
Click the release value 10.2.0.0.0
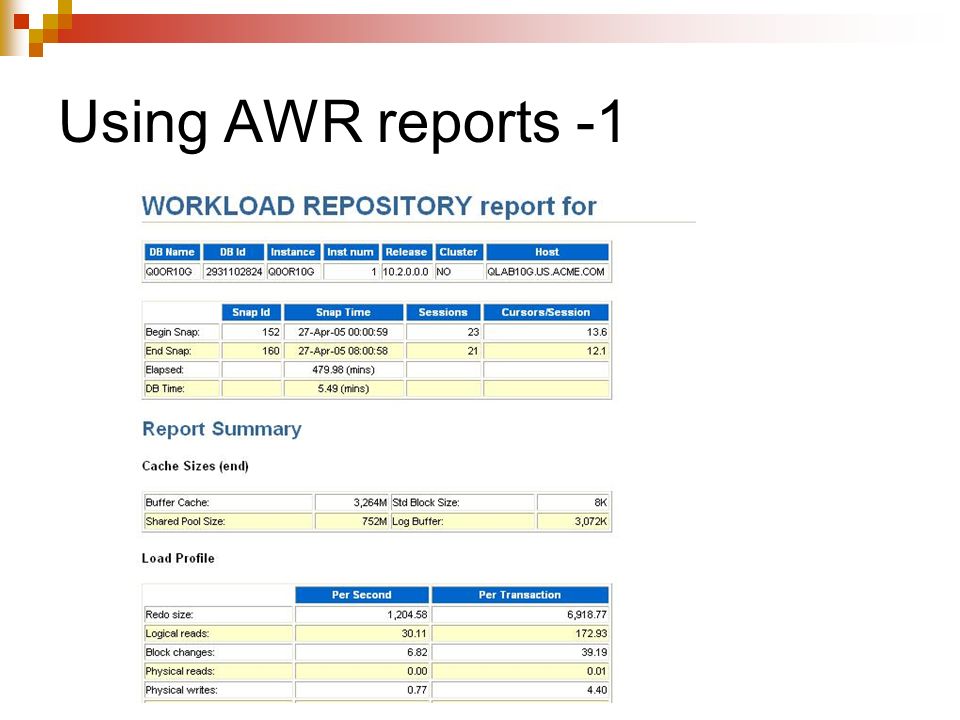point(405,272)
